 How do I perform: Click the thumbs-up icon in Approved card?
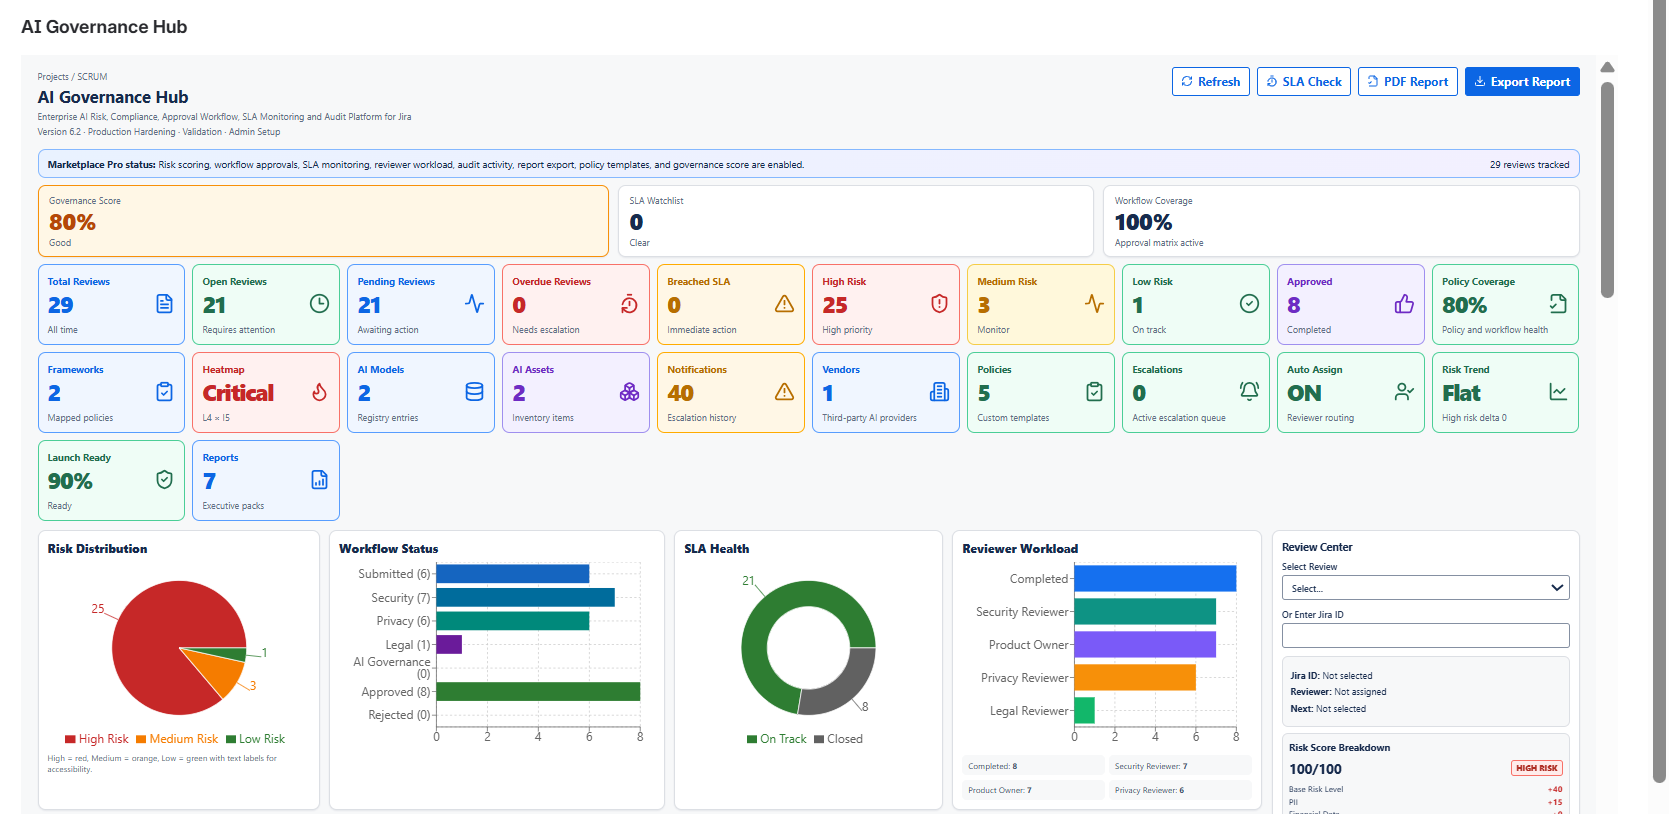(1404, 304)
